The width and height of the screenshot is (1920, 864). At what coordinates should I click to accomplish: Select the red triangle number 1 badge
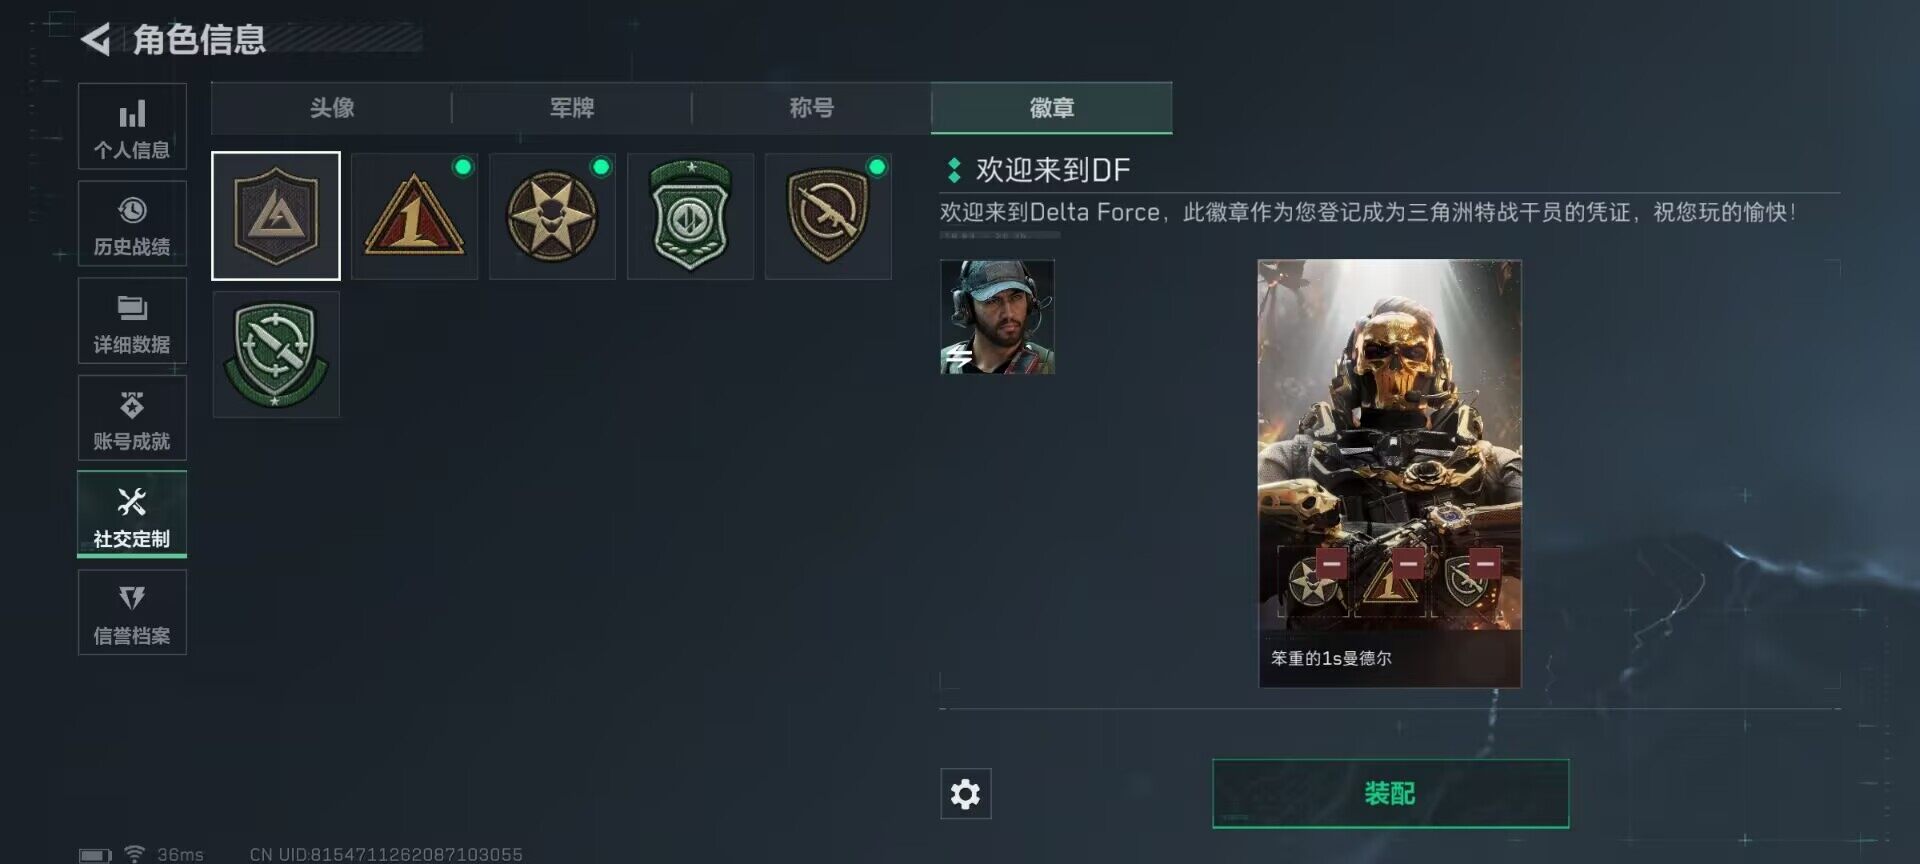[x=414, y=216]
